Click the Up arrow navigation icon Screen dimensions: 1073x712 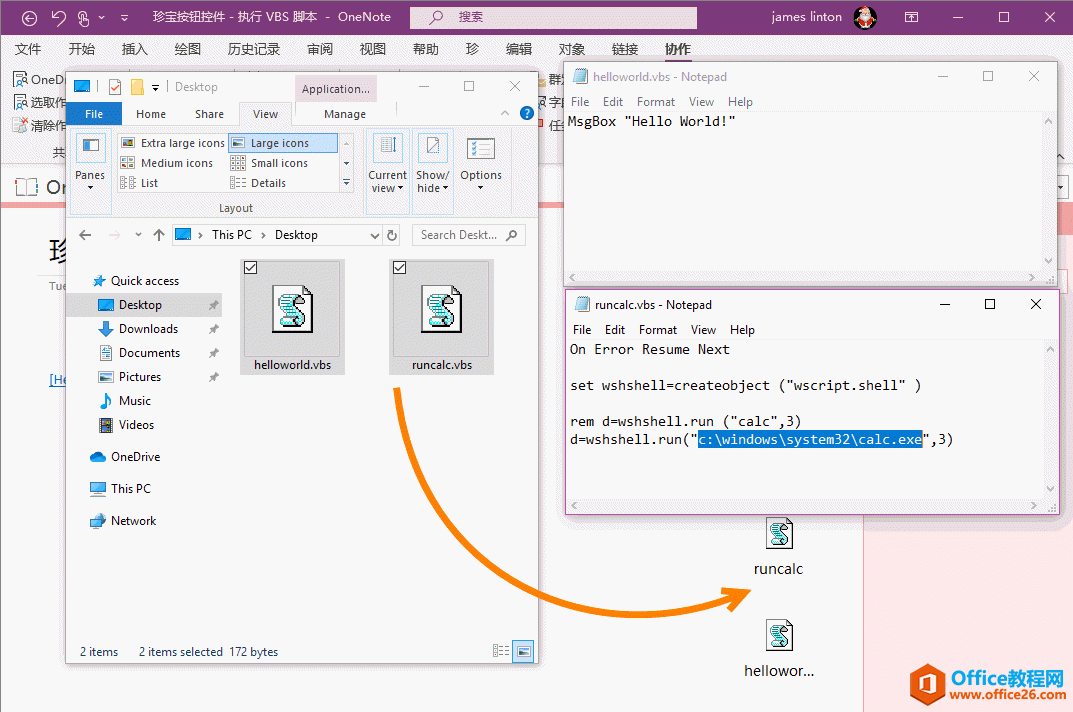point(158,235)
